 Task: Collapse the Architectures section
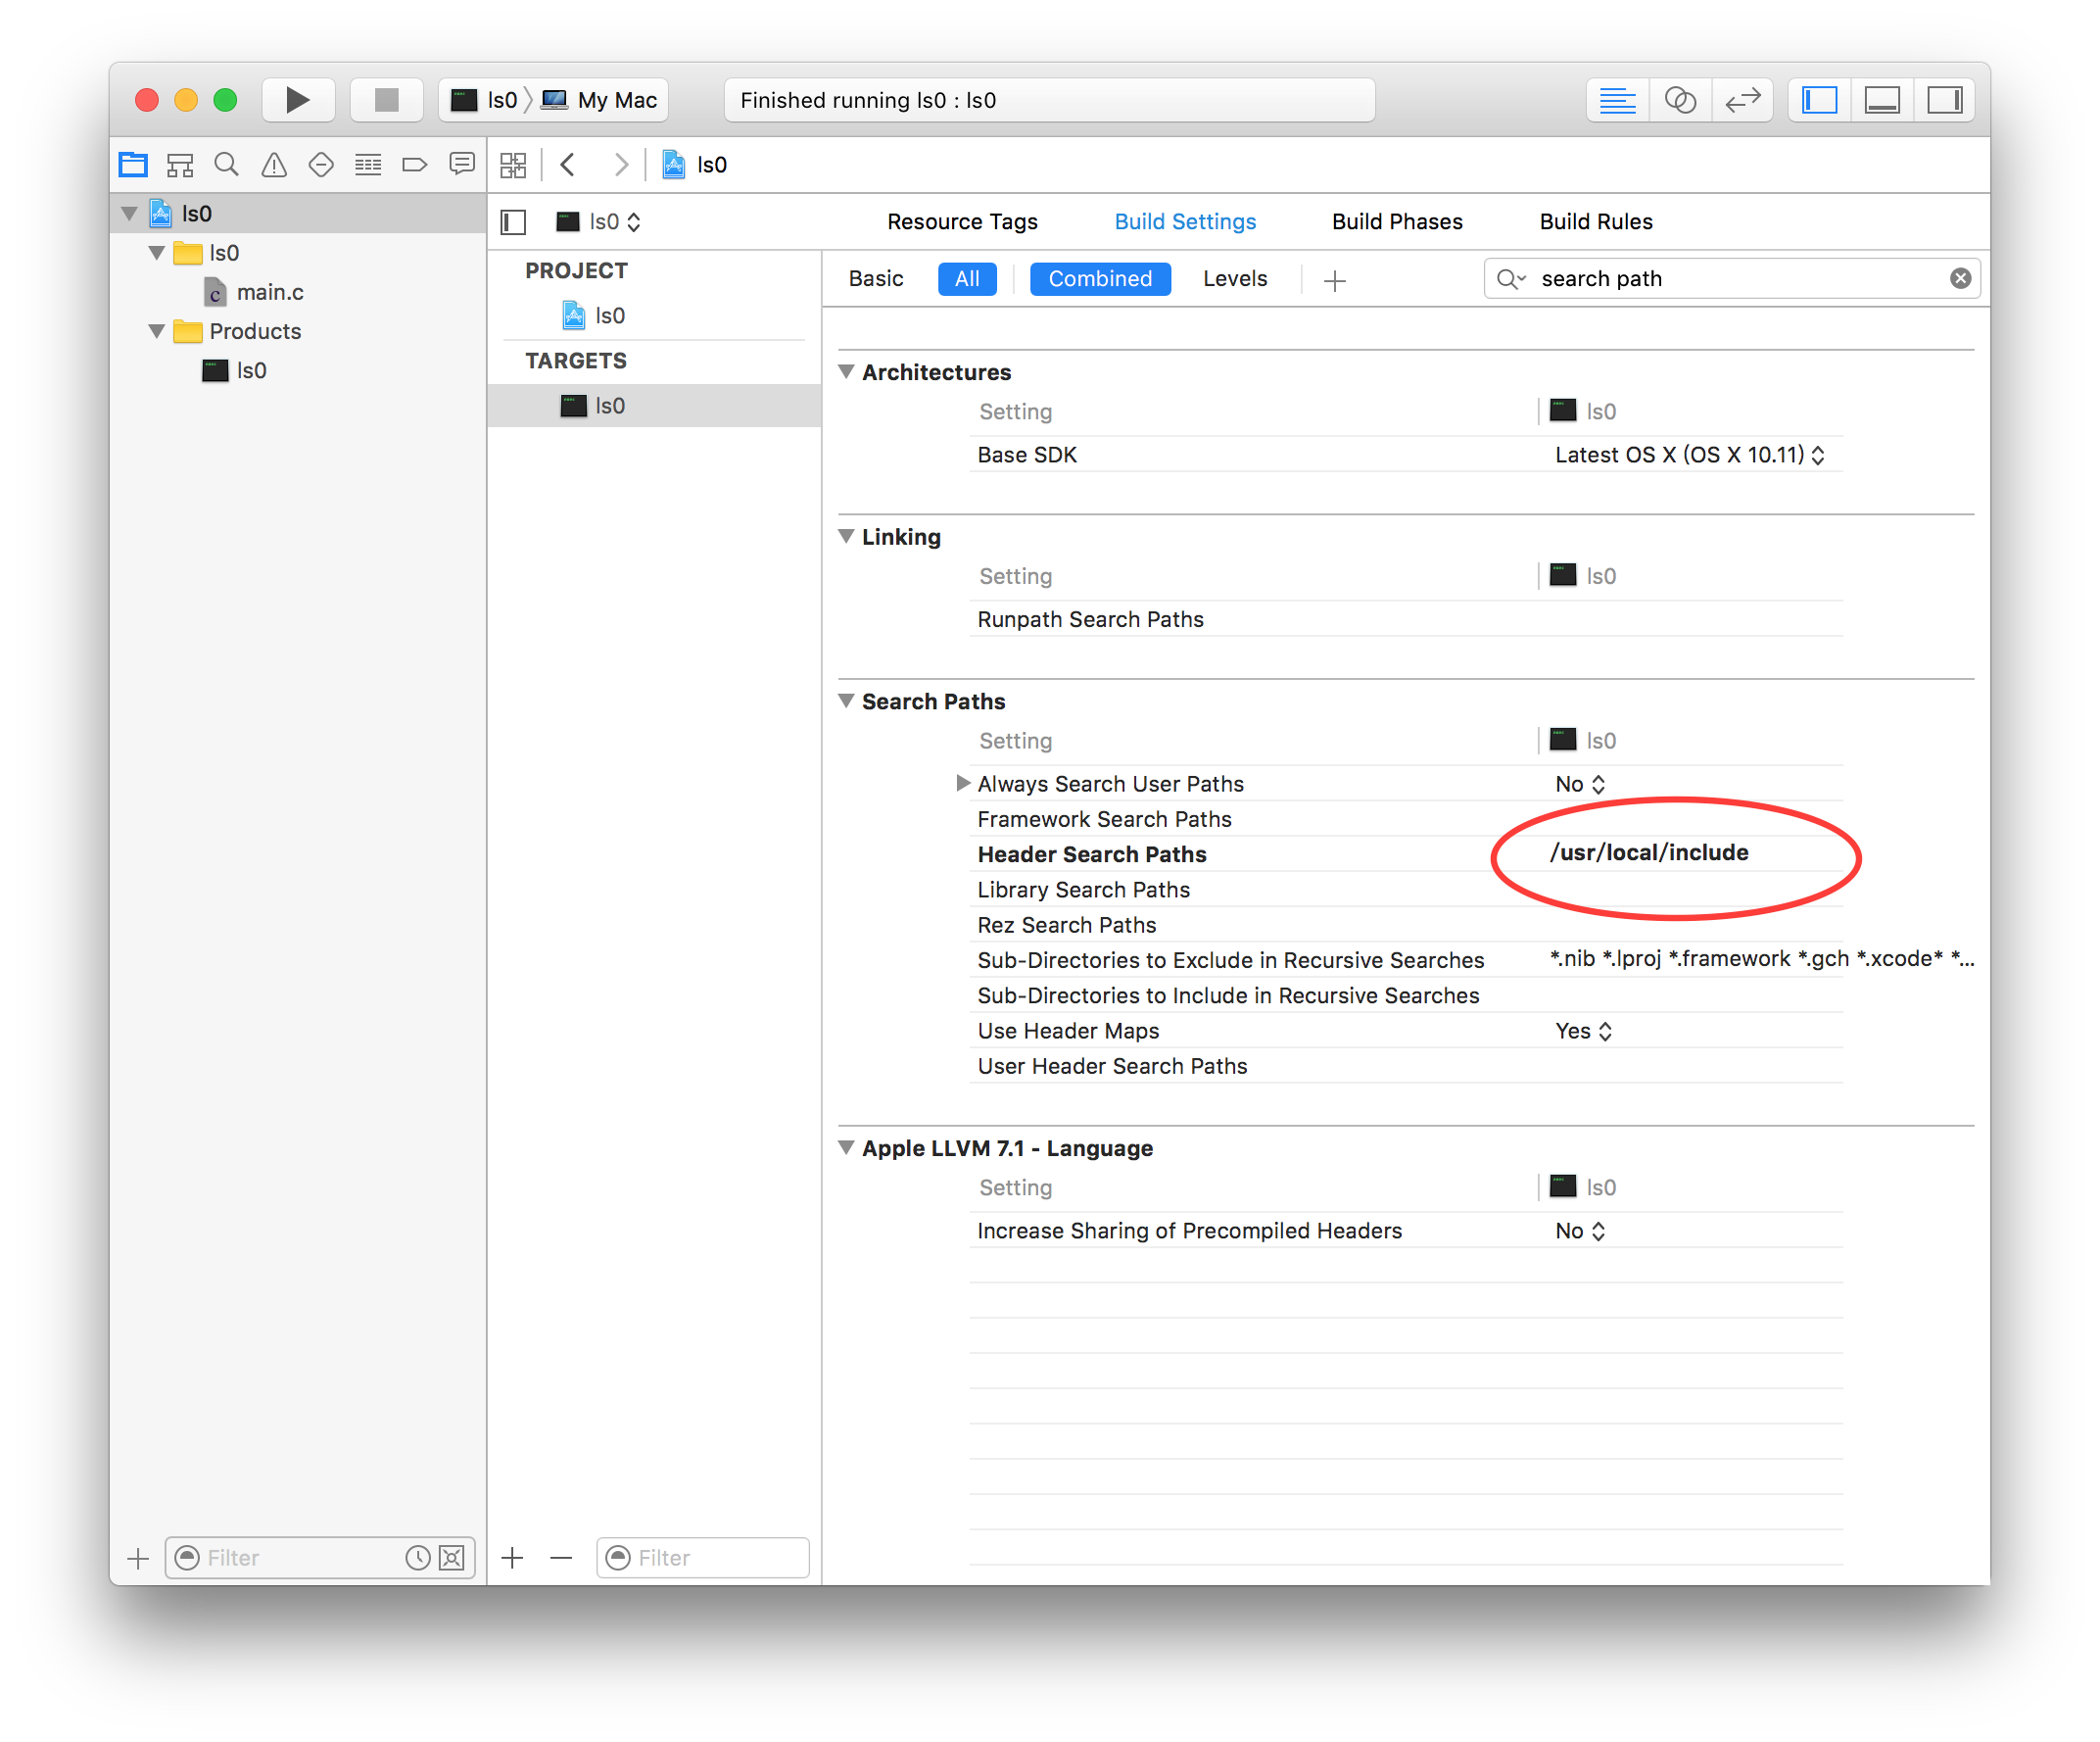pos(846,372)
